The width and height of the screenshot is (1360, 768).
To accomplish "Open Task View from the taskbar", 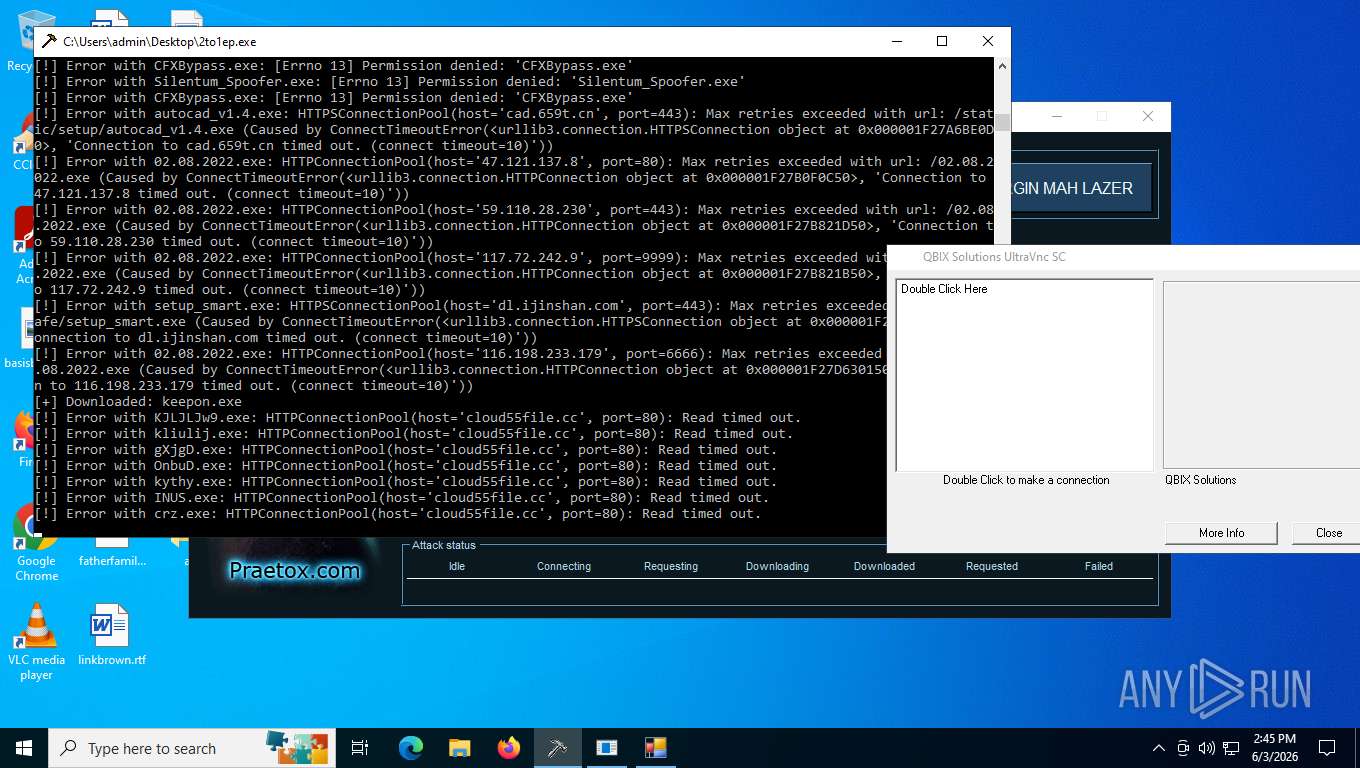I will [361, 748].
